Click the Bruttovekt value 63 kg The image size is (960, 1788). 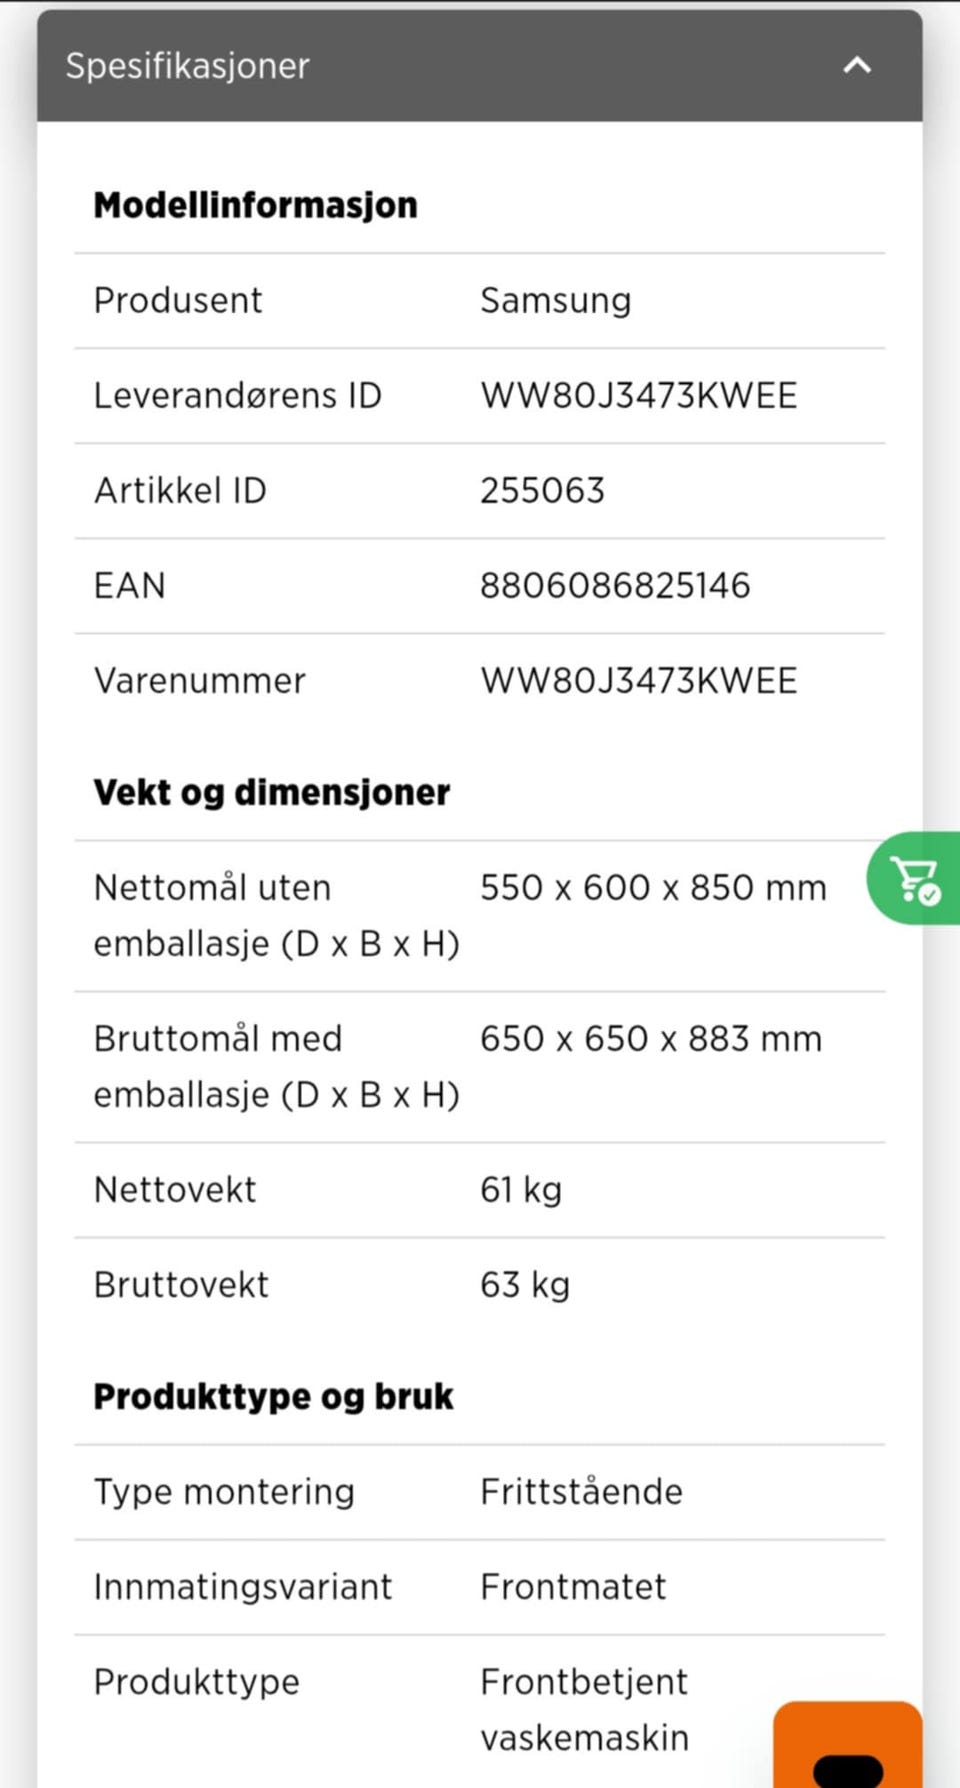pos(525,1285)
